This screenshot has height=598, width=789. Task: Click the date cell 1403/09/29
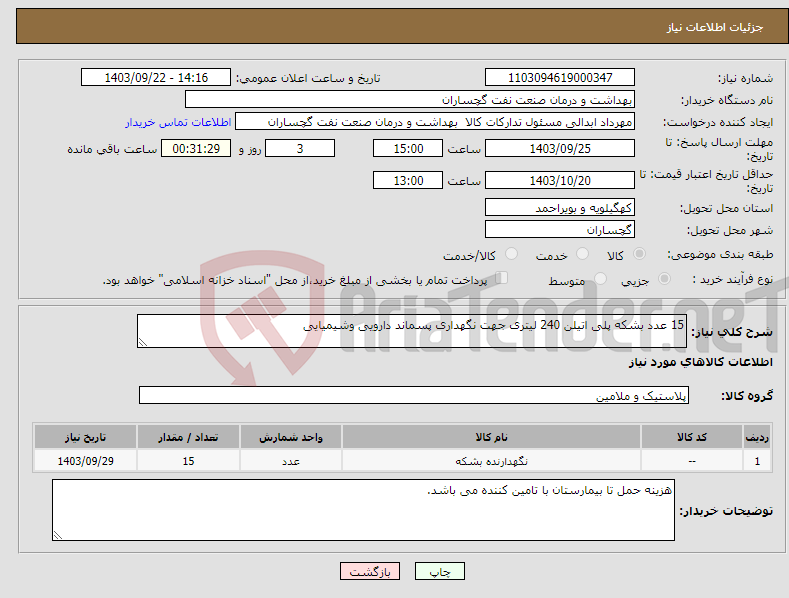click(86, 461)
